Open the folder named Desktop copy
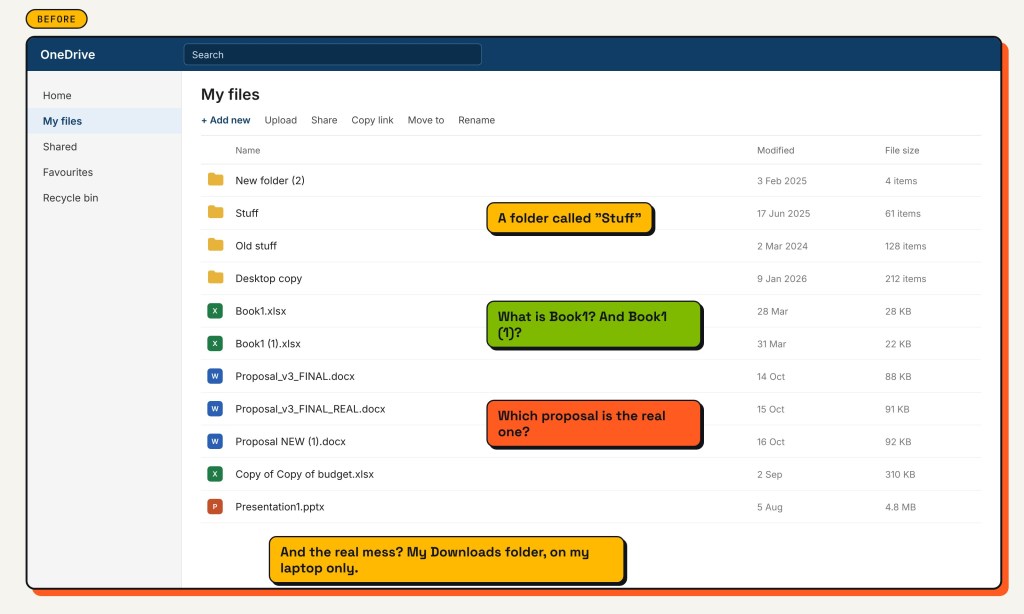This screenshot has height=614, width=1024. point(268,278)
